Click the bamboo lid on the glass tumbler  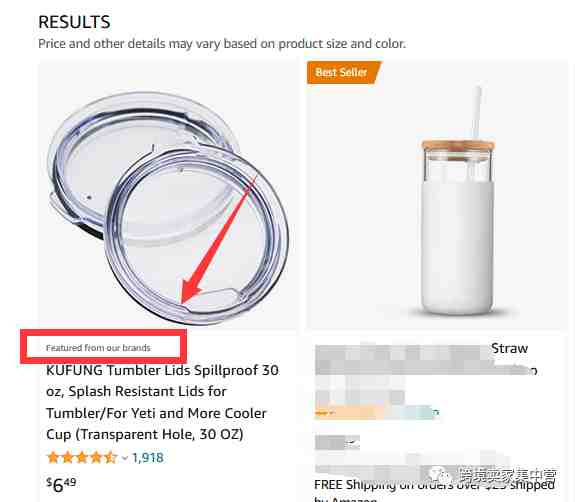click(458, 145)
